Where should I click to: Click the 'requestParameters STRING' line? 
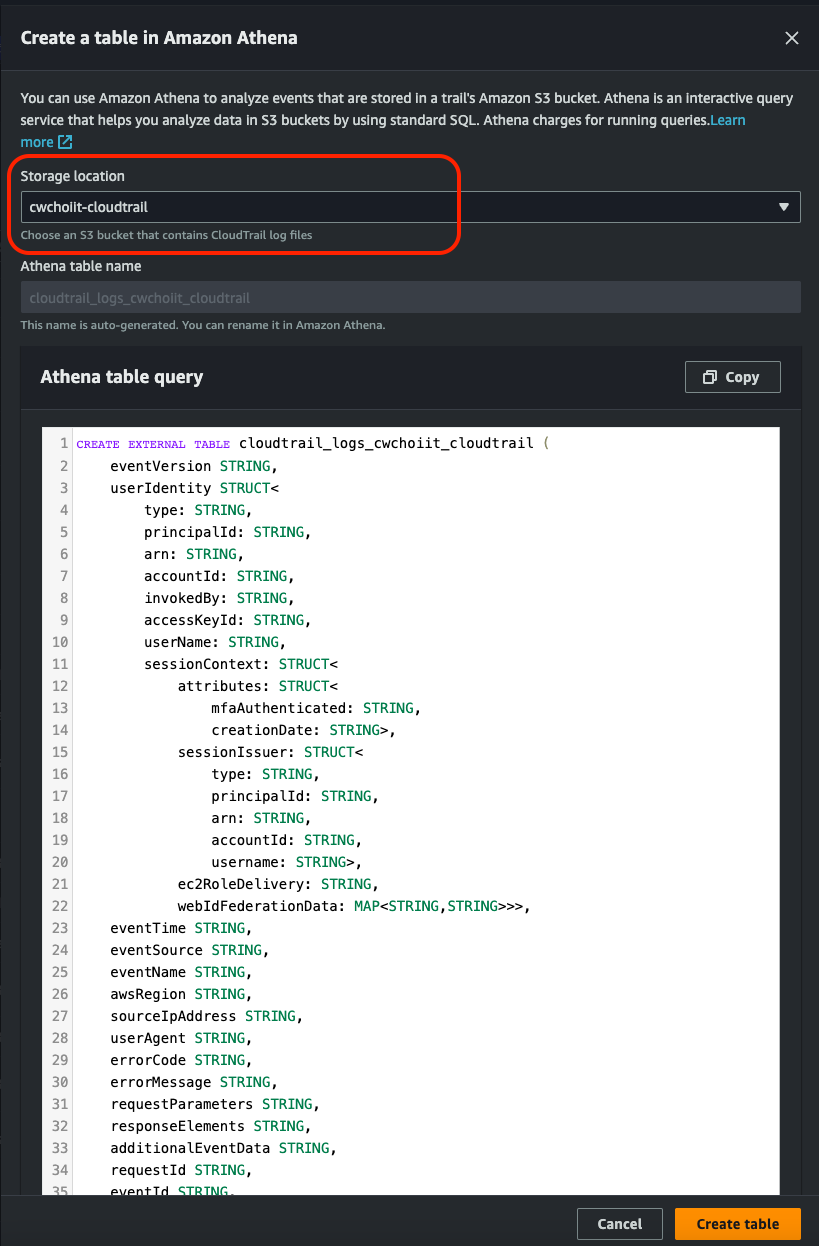(x=215, y=1104)
